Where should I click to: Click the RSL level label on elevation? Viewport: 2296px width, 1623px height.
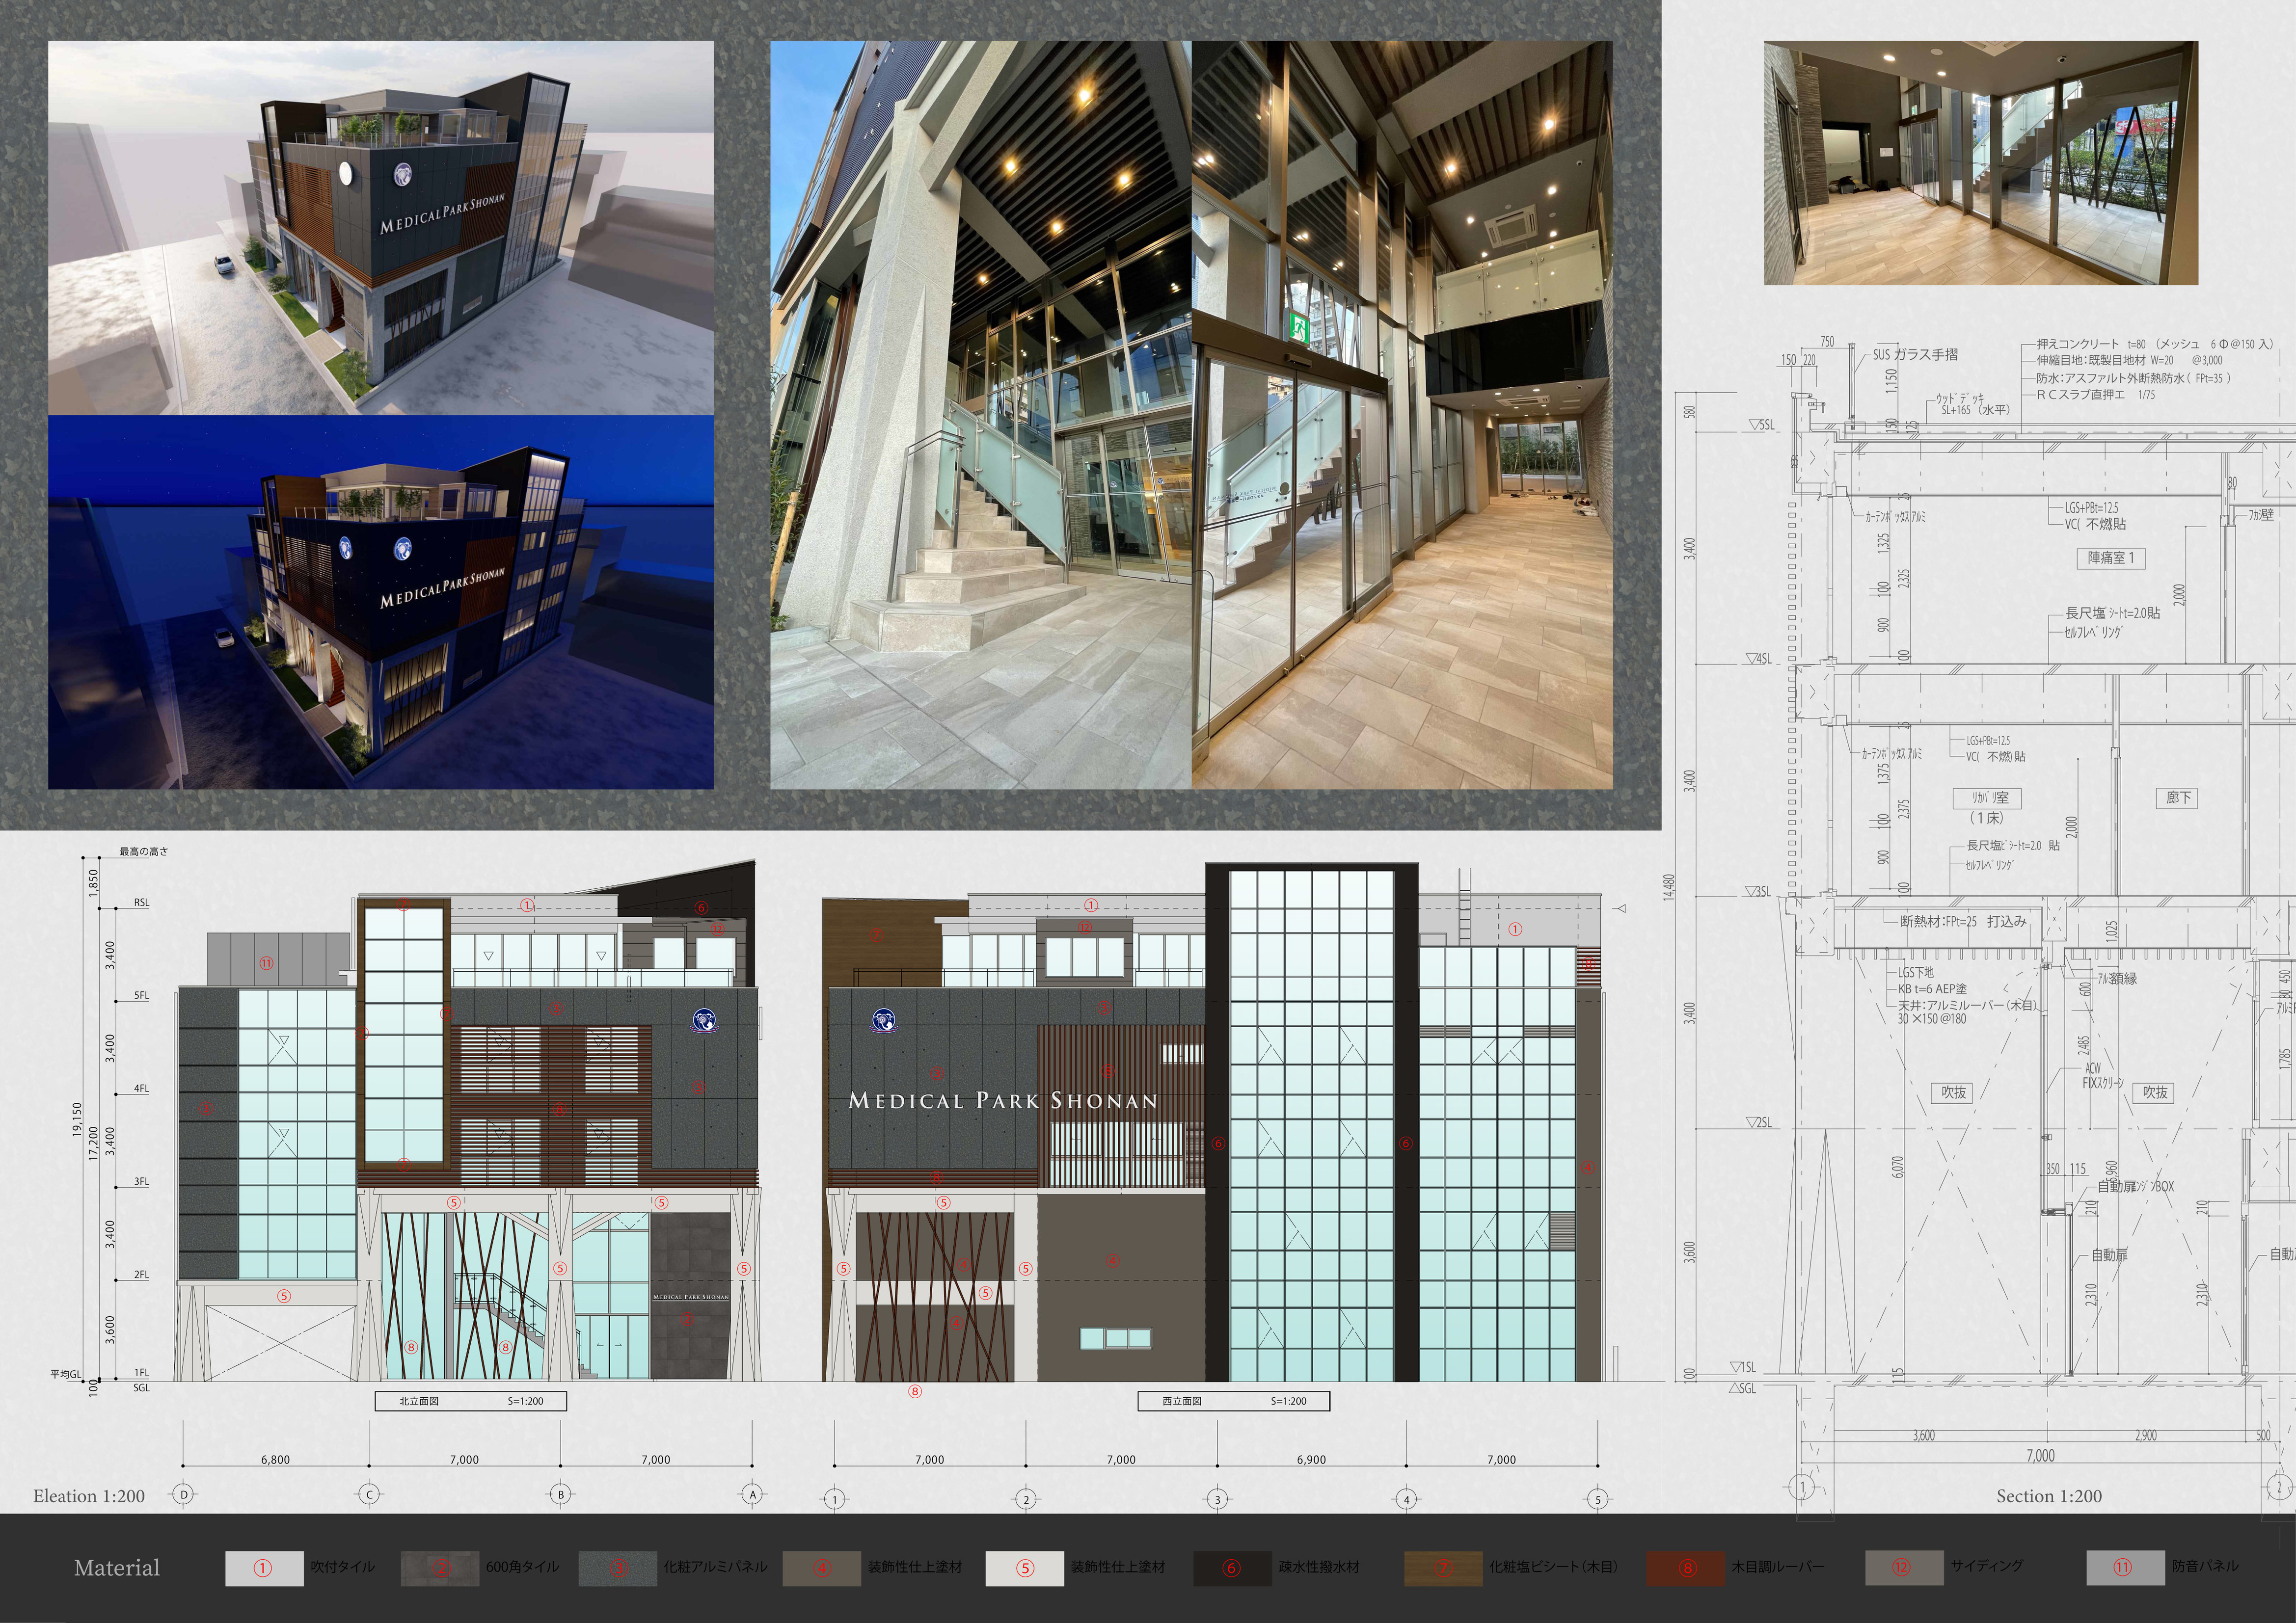pos(142,903)
